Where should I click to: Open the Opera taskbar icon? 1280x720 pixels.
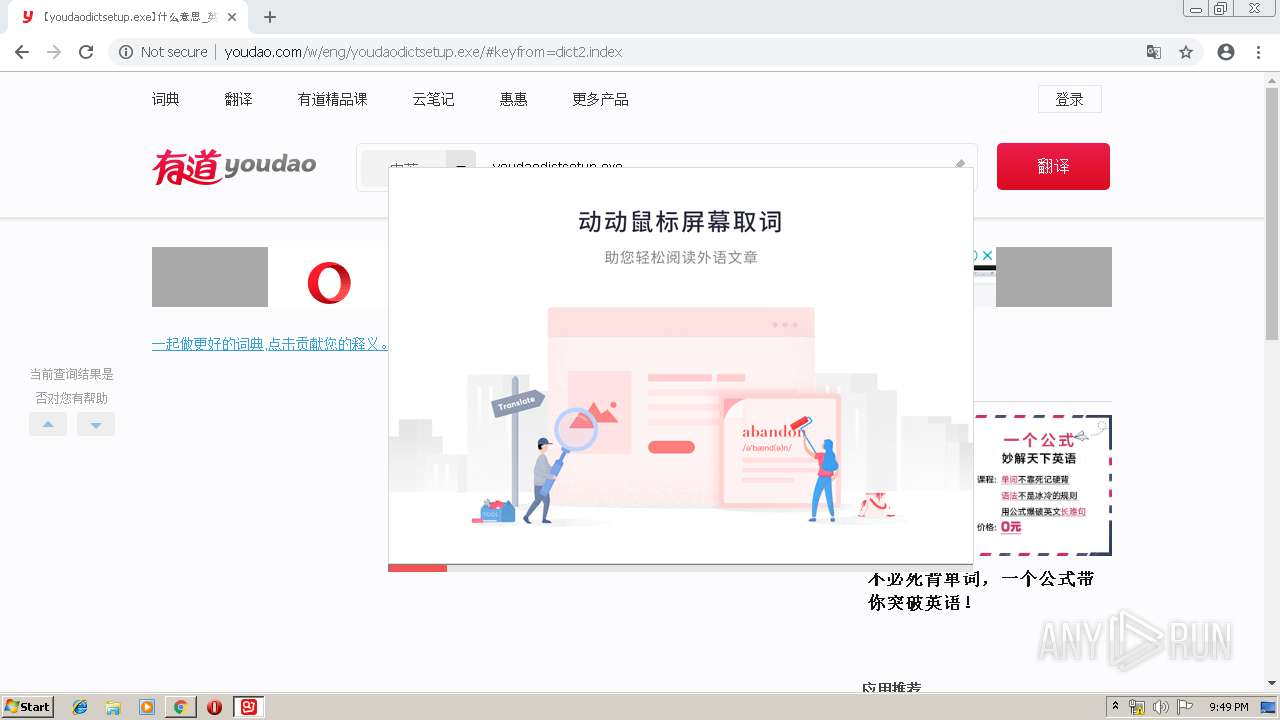pos(214,707)
